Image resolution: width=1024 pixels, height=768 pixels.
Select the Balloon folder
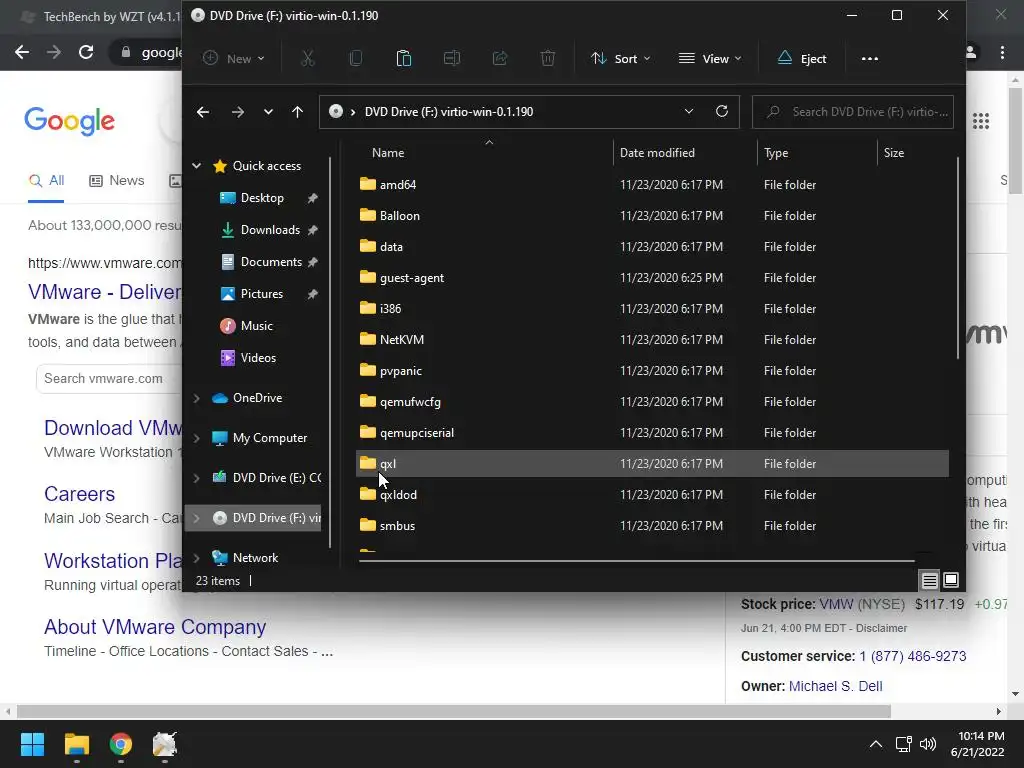click(652, 216)
